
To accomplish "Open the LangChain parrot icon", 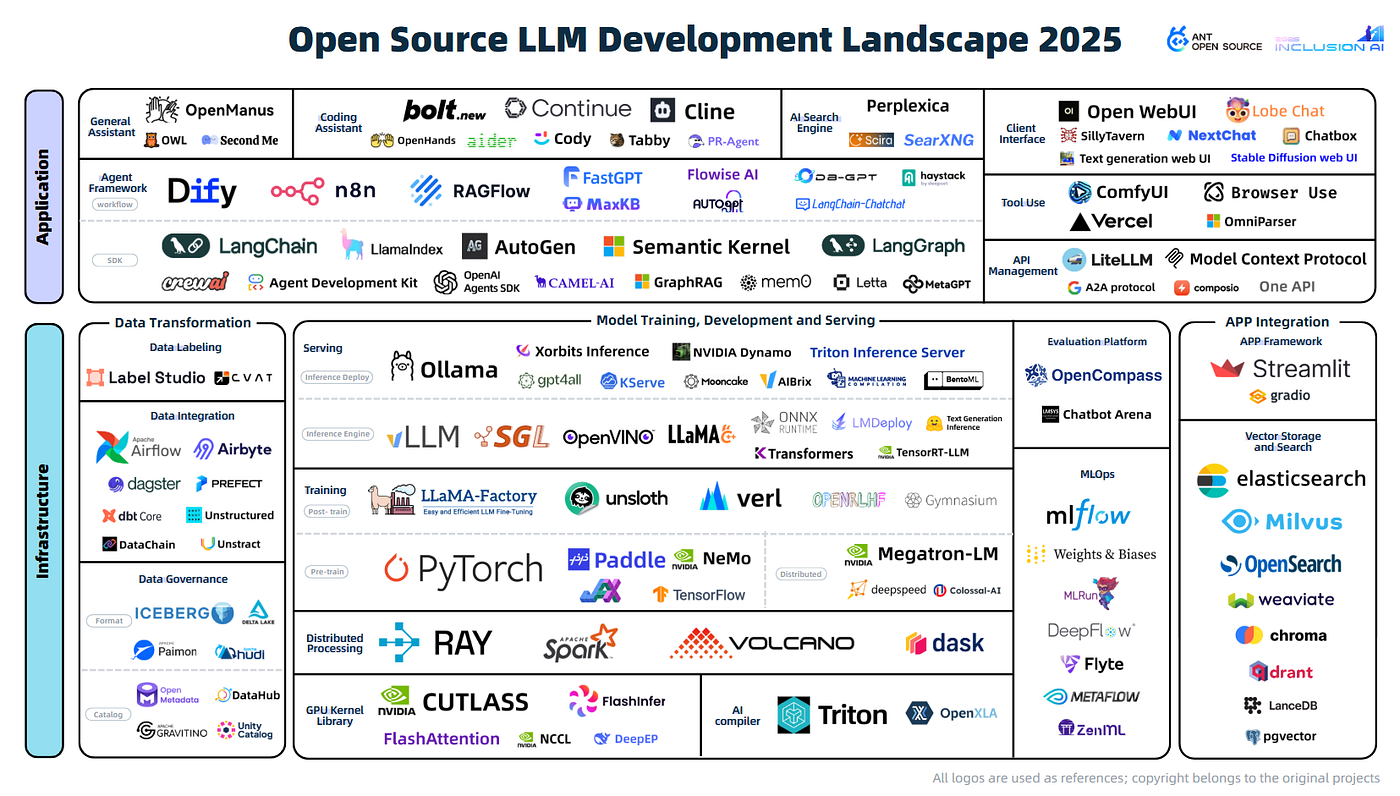I will pyautogui.click(x=178, y=245).
